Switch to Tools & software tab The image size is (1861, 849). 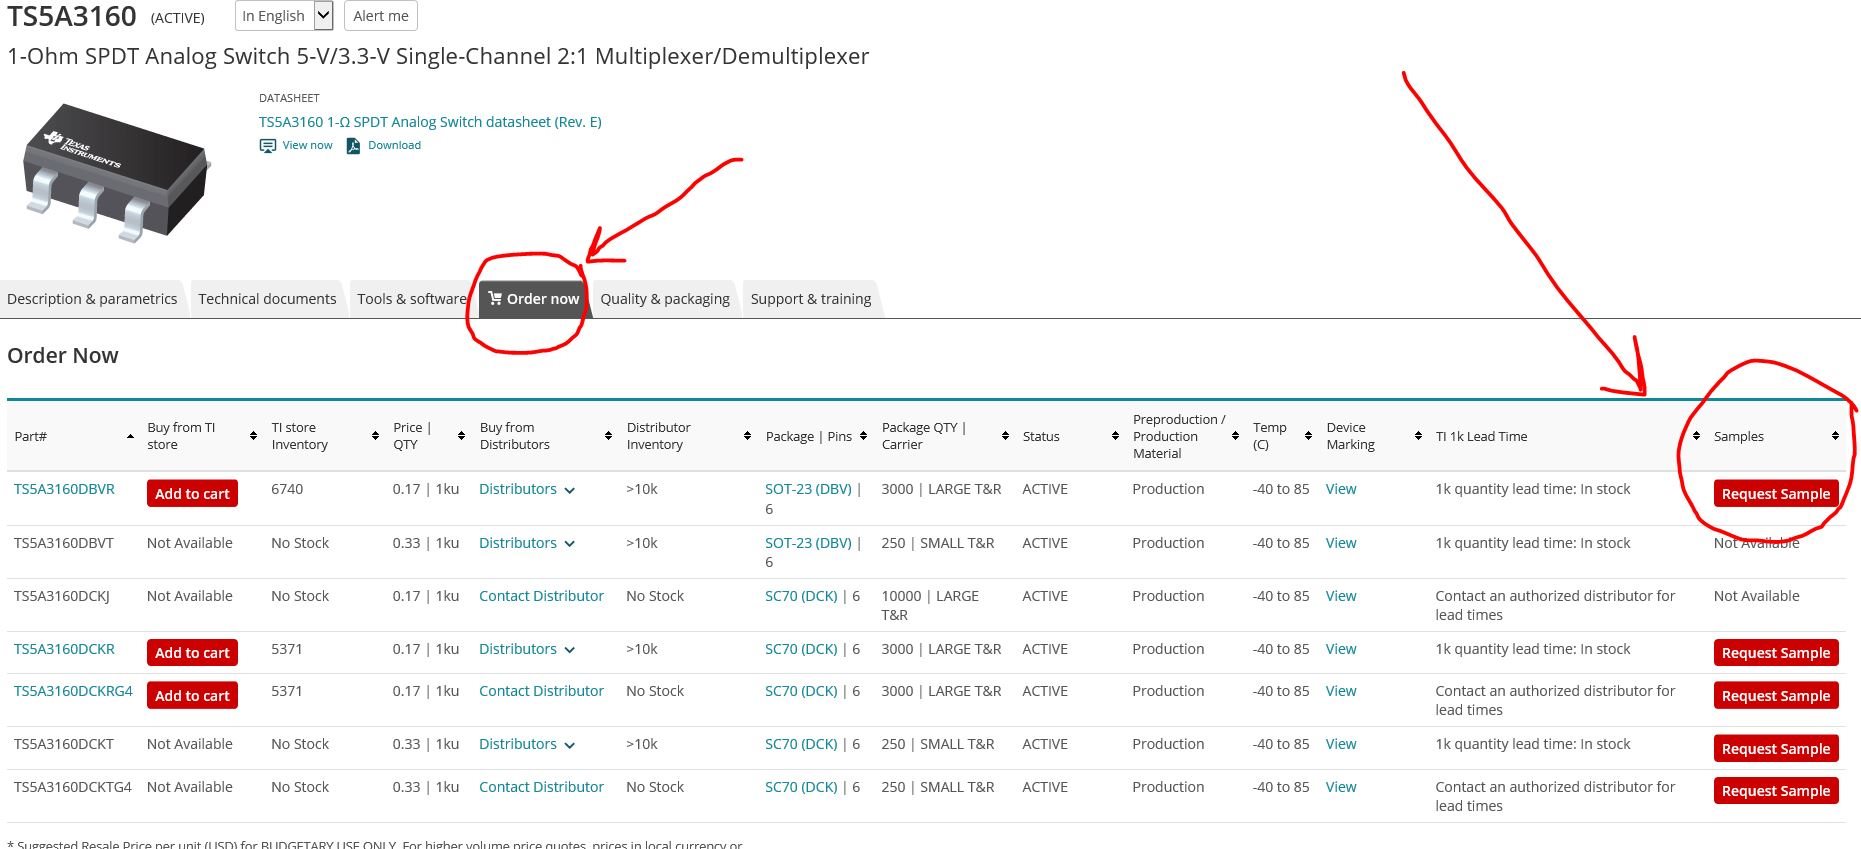411,299
